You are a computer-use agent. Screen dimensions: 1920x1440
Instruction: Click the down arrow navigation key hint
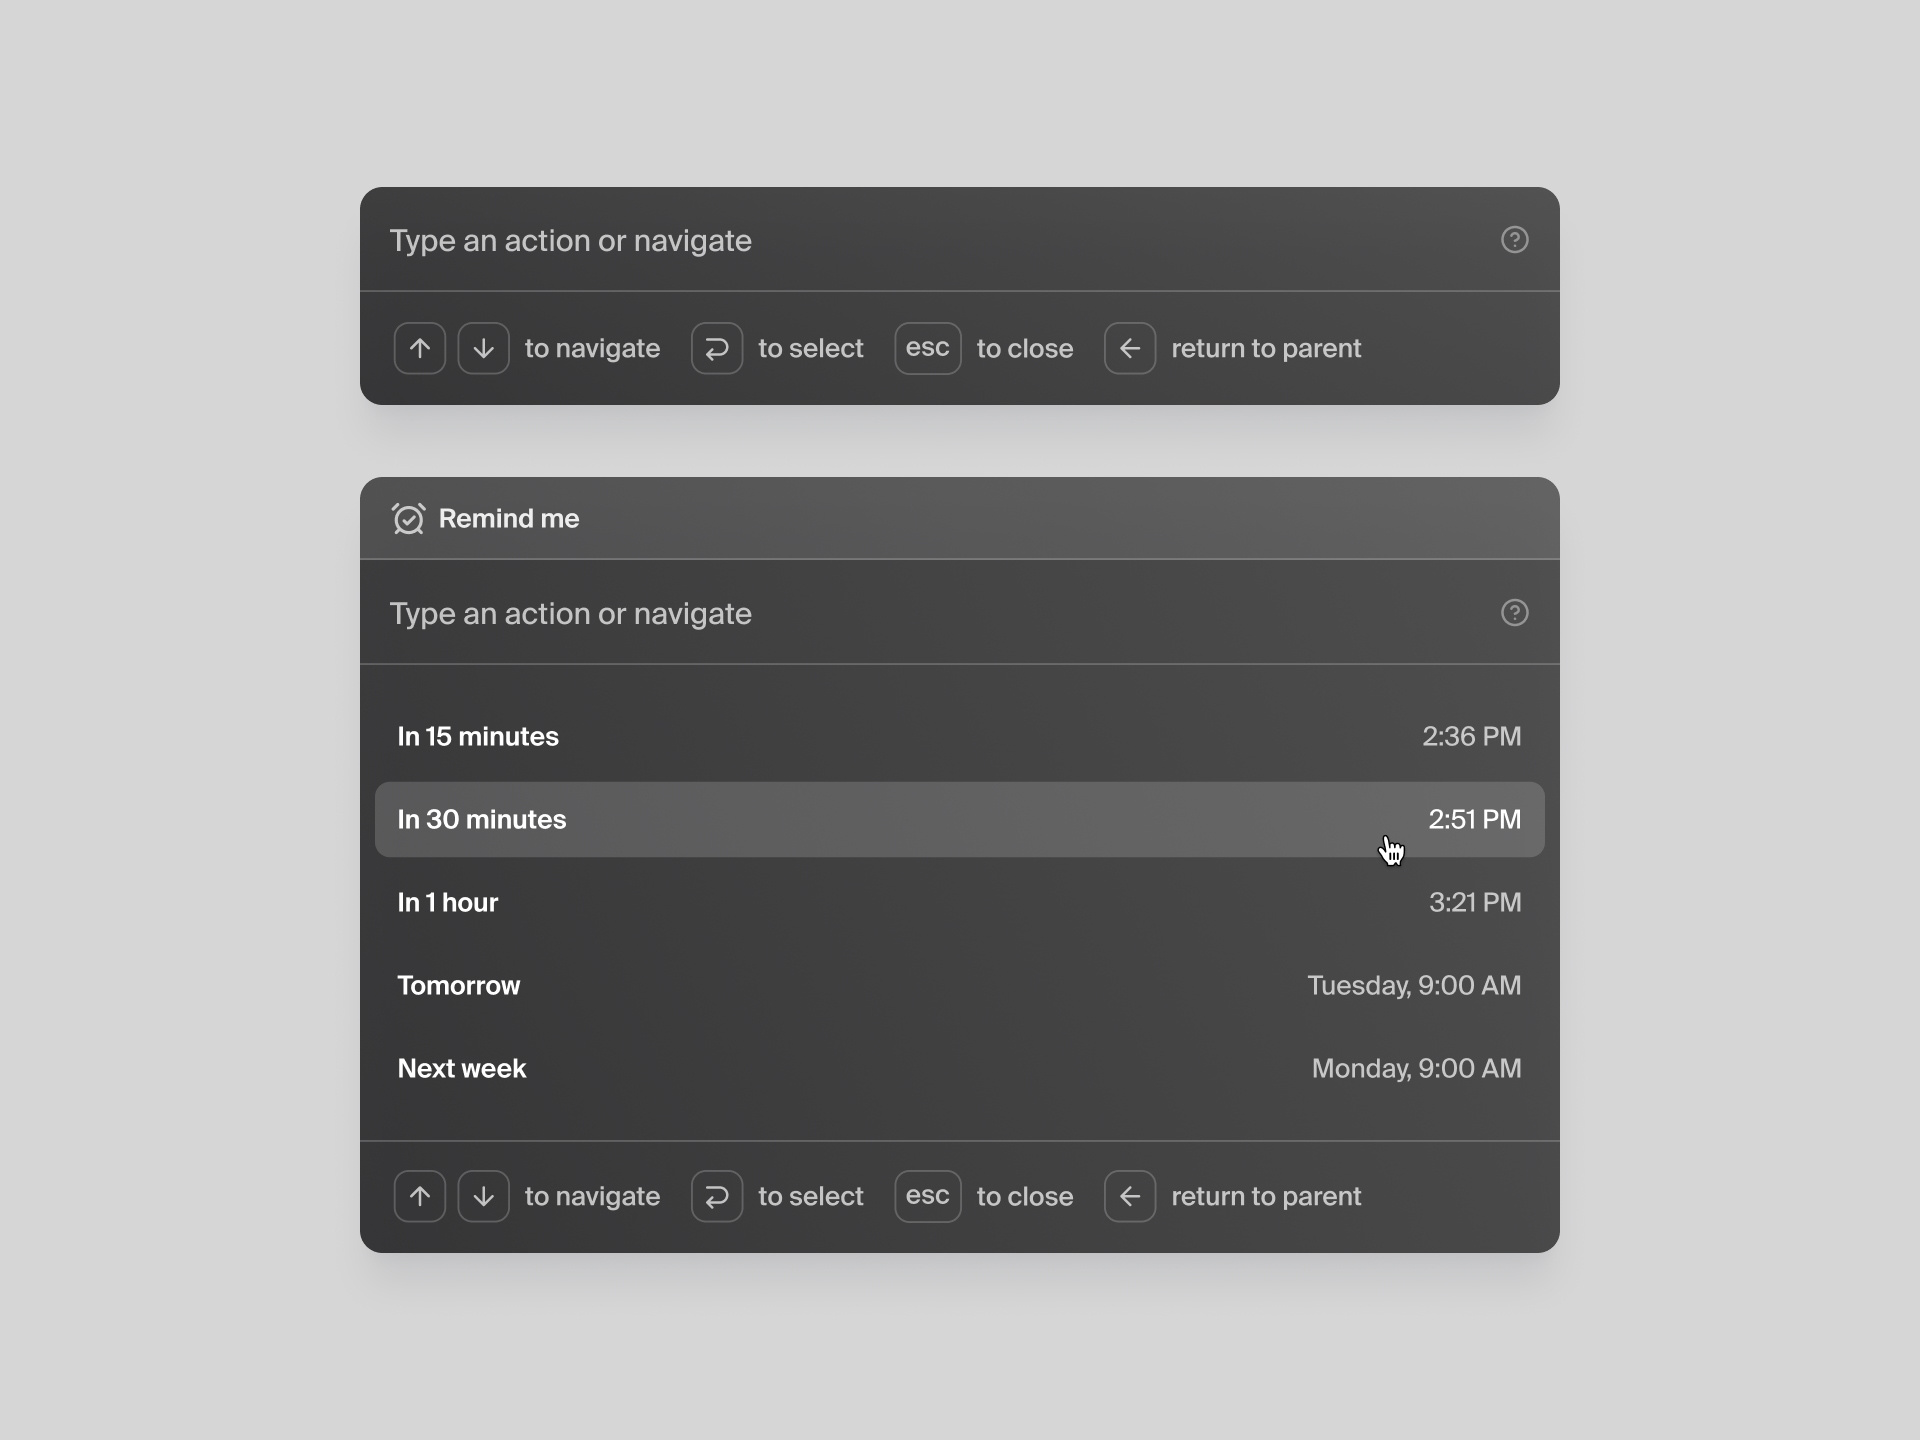click(483, 348)
